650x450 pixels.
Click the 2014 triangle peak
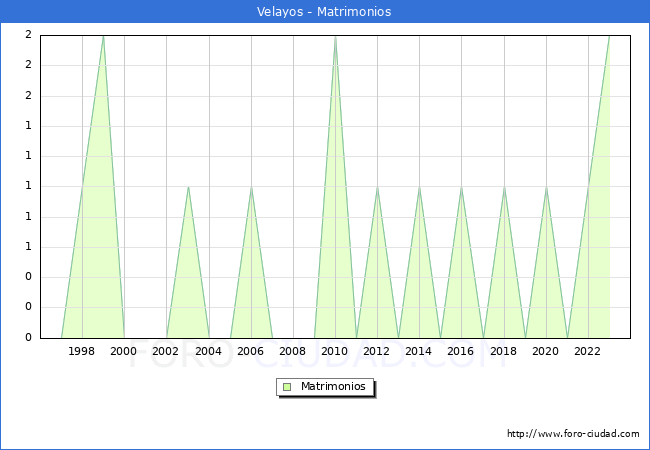[x=420, y=187]
